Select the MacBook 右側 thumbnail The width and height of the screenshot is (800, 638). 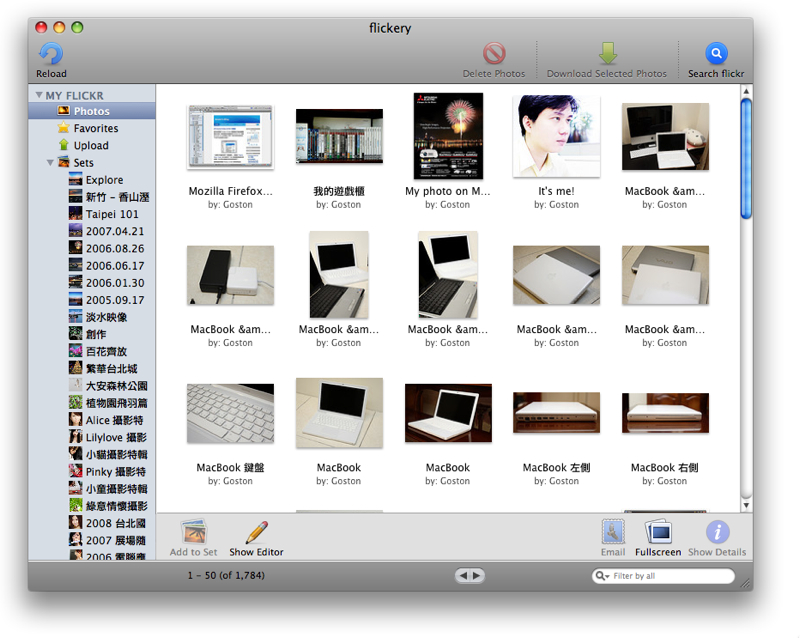(665, 412)
